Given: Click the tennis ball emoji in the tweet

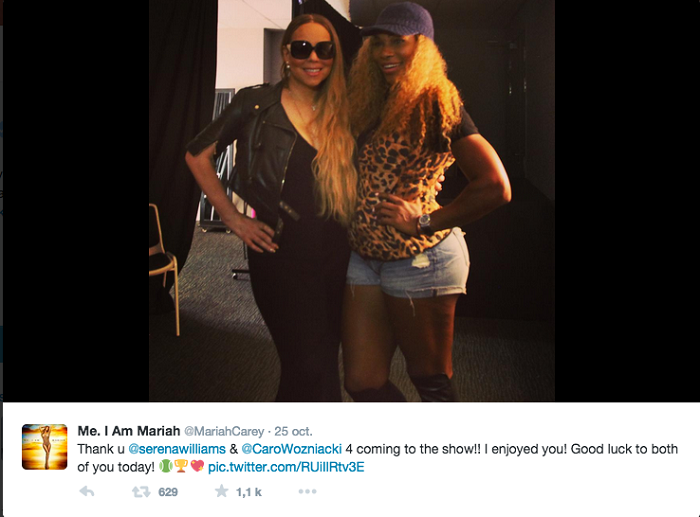Looking at the screenshot, I should [166, 467].
